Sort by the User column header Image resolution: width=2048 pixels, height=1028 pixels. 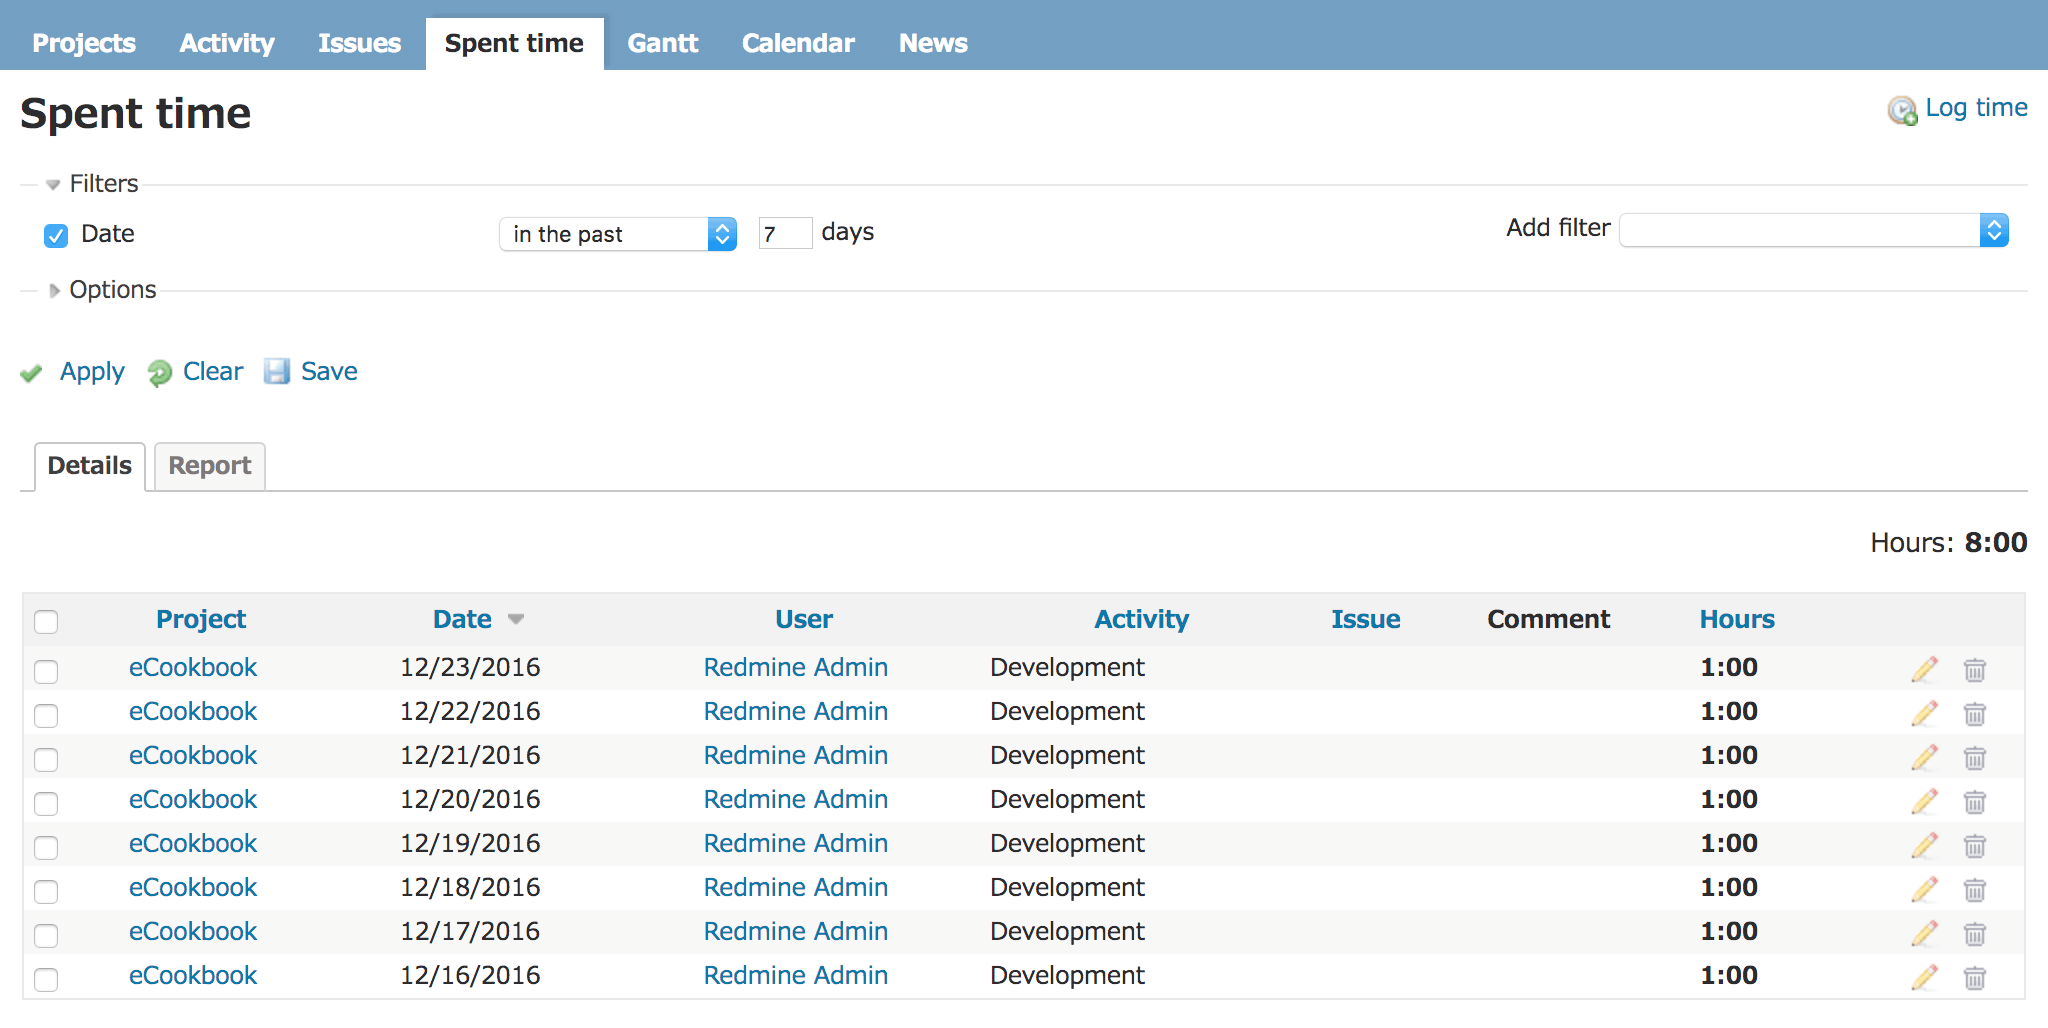(x=804, y=620)
